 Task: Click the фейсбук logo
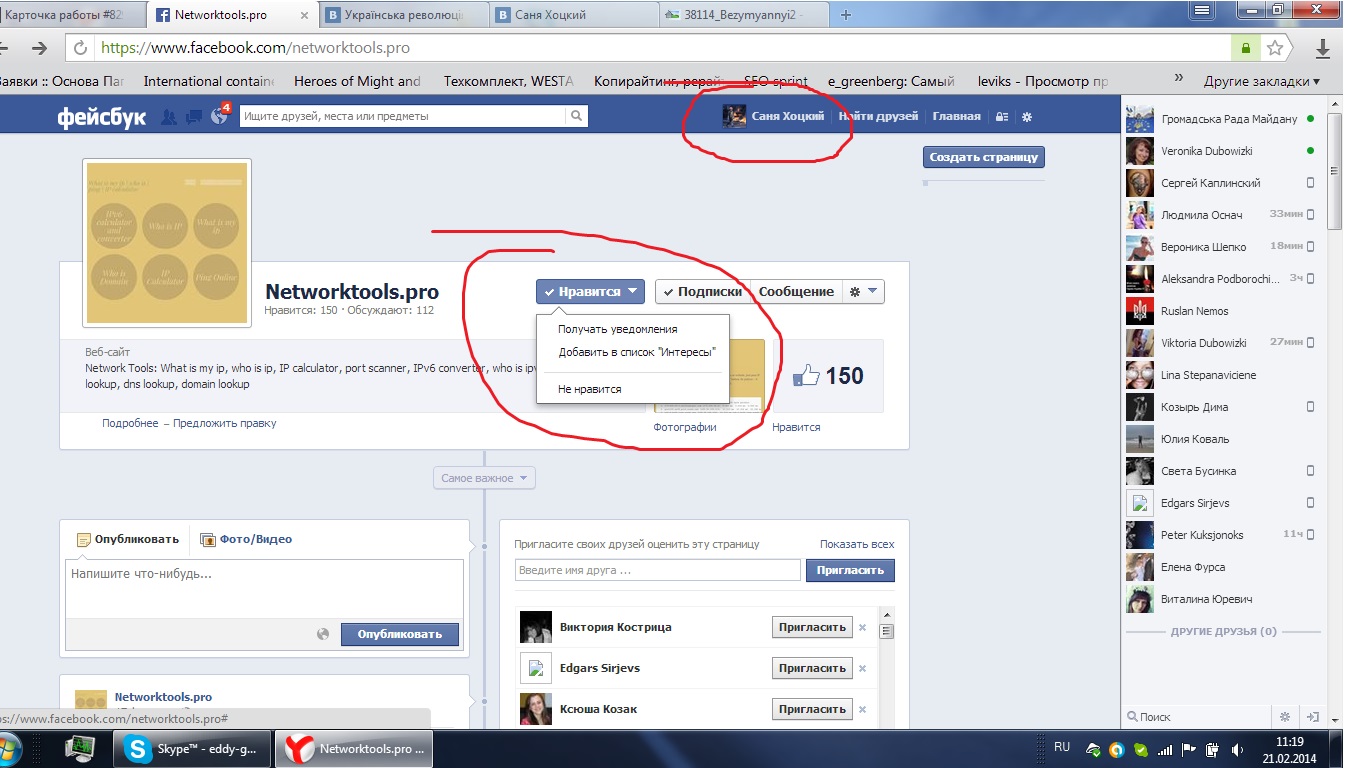102,117
